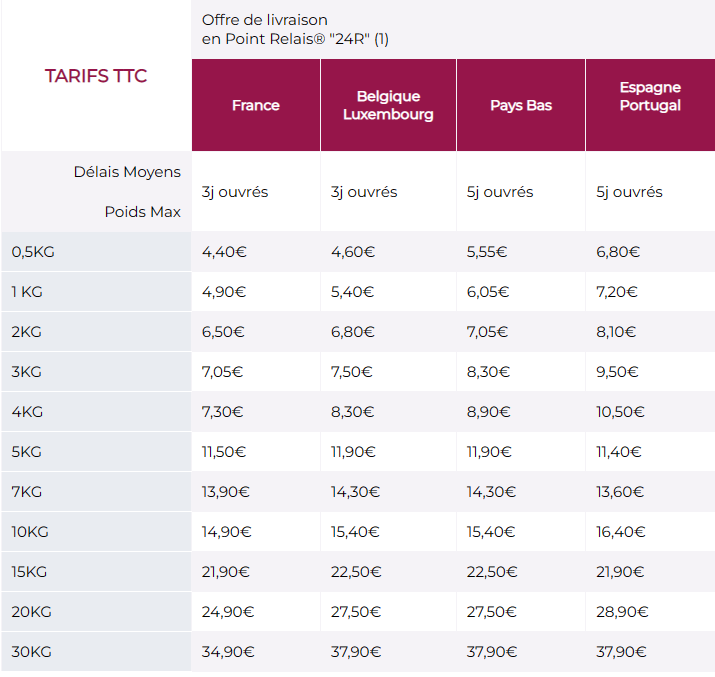
Task: Click the France column header
Action: pos(256,105)
